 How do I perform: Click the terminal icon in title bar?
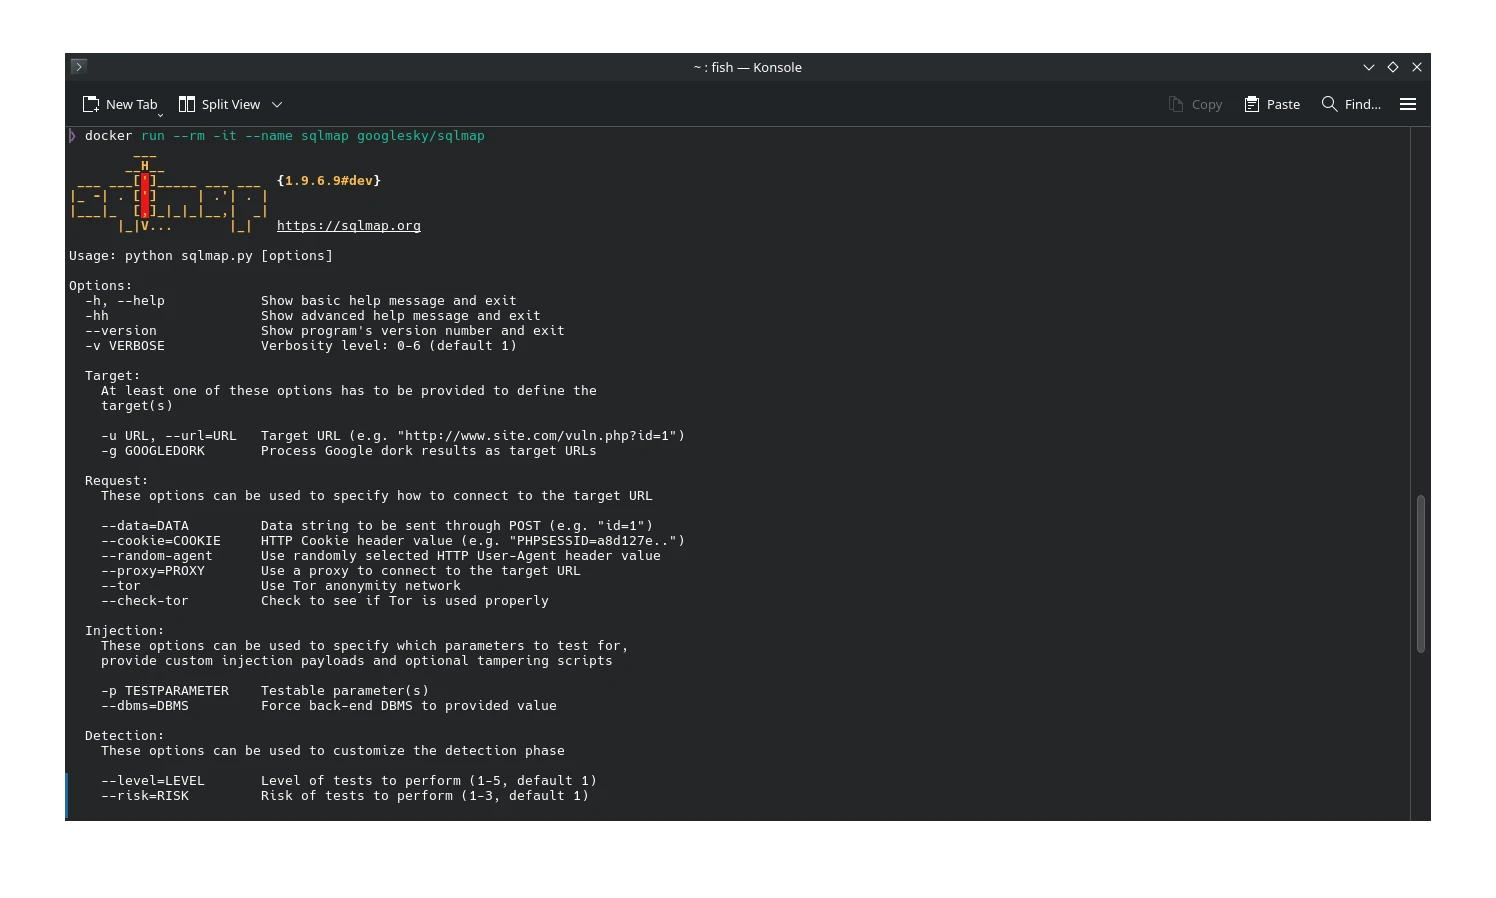pyautogui.click(x=79, y=66)
